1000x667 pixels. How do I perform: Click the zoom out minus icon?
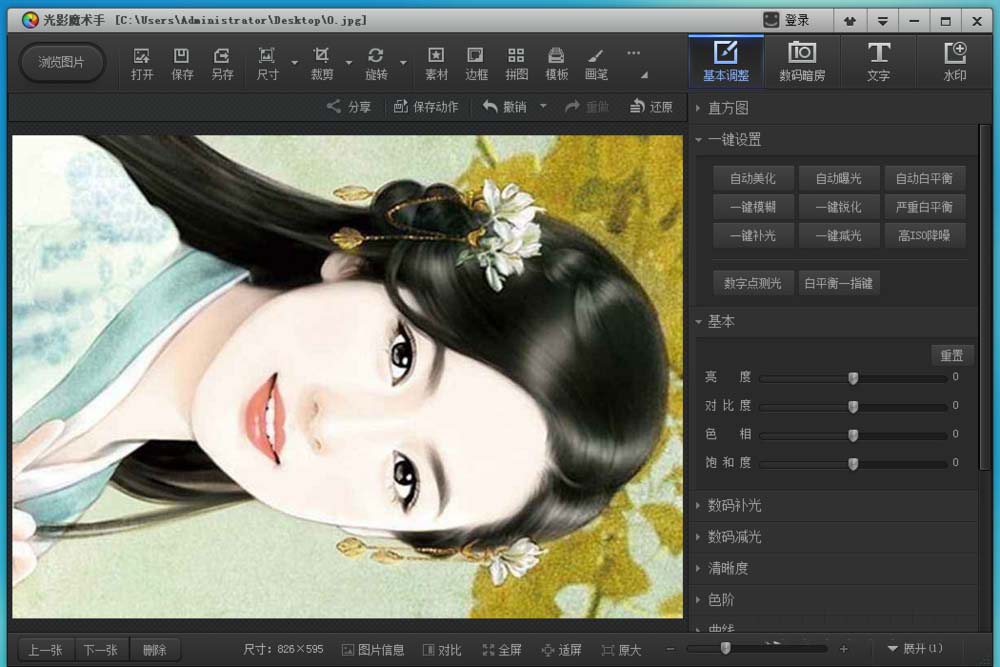tap(670, 649)
